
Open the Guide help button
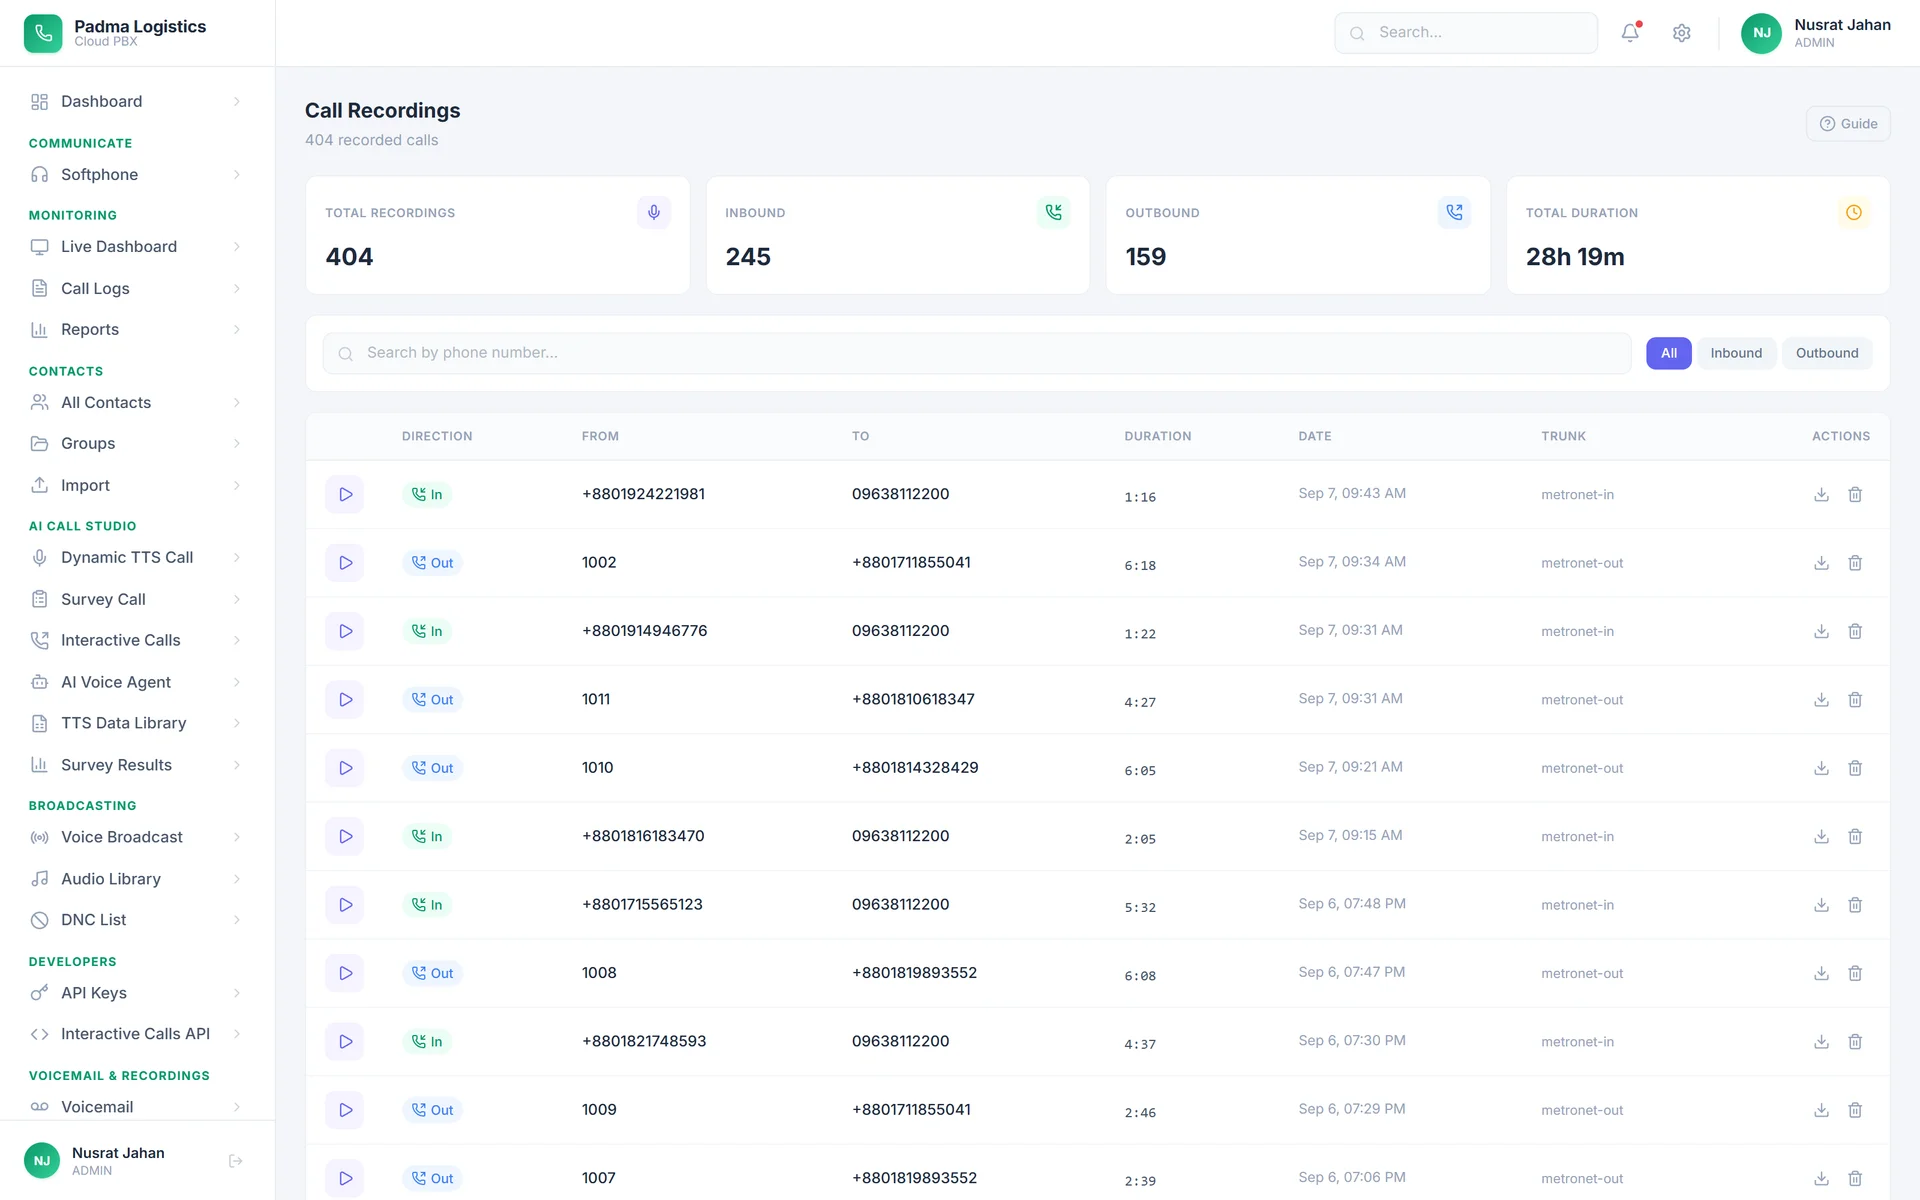[1848, 124]
